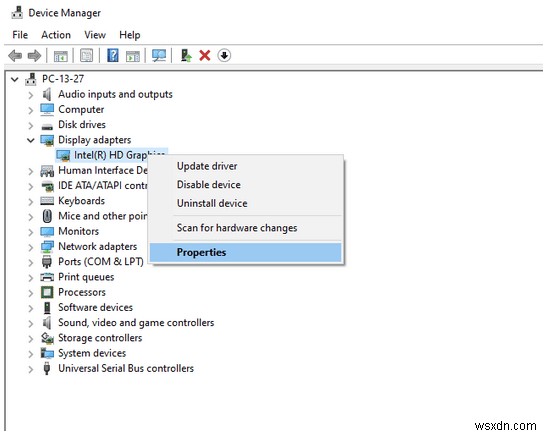The image size is (548, 436).
Task: Expand the Keyboards chevron
Action: point(31,202)
